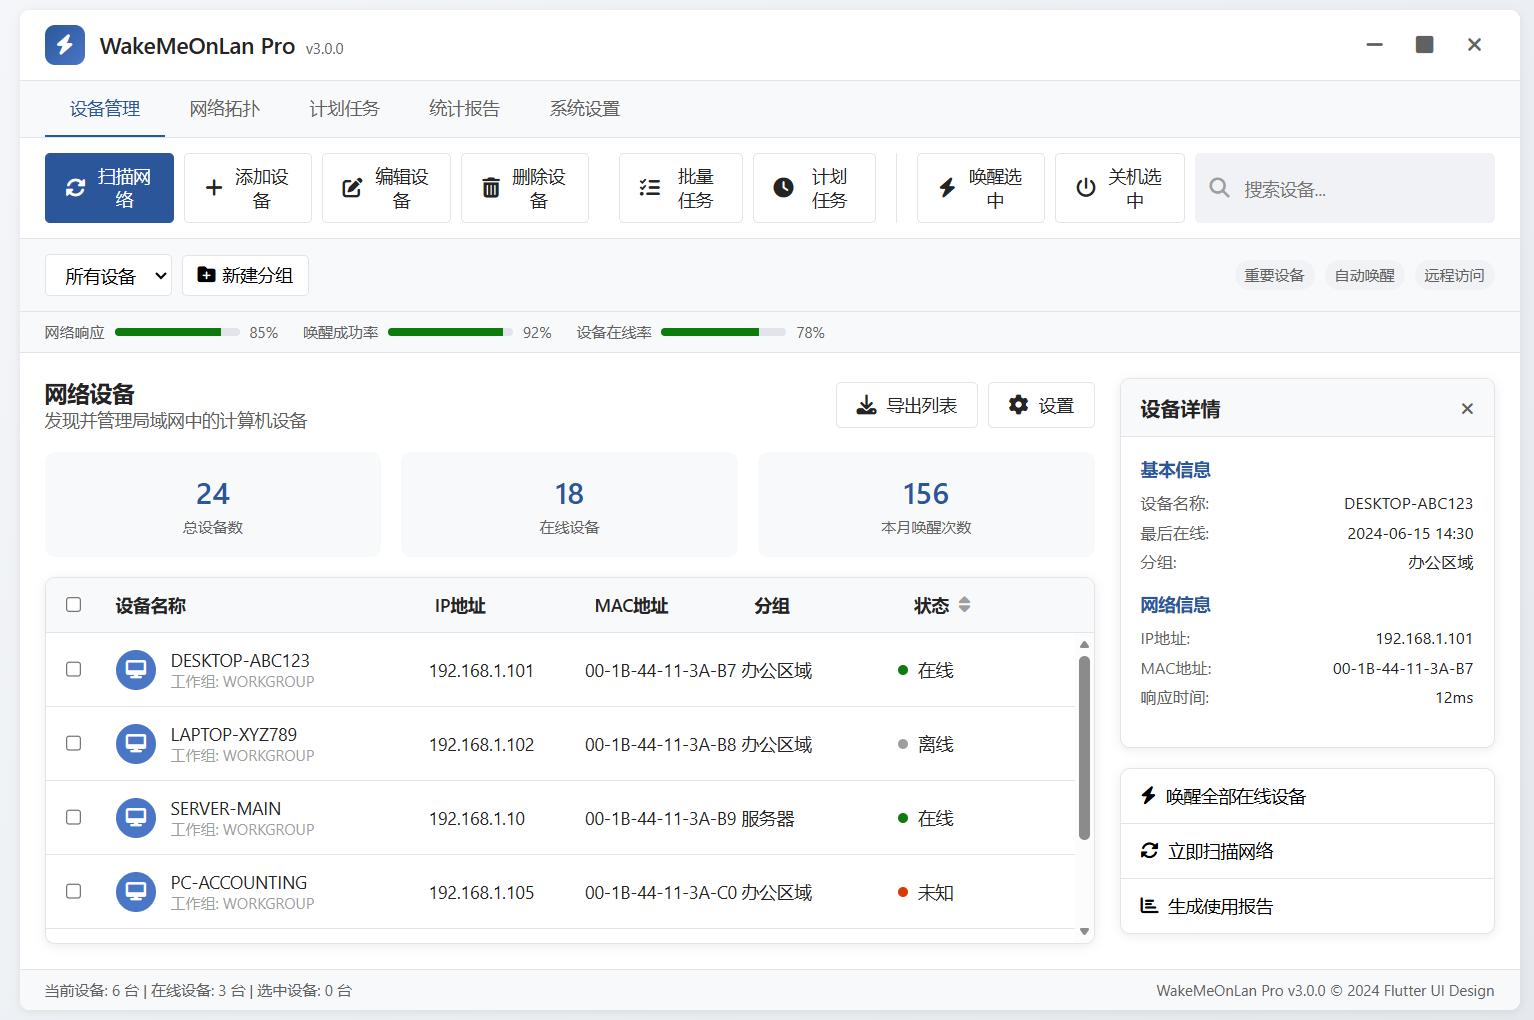
Task: Open the 计划任务 tab
Action: (344, 108)
